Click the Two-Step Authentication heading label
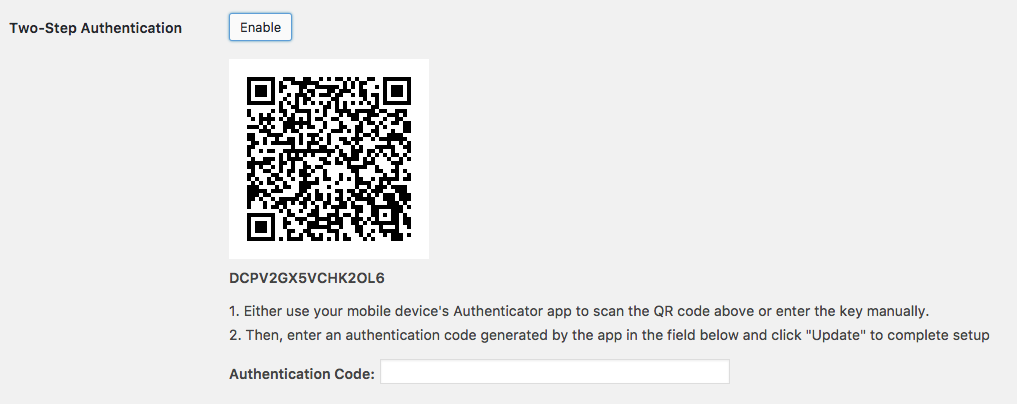This screenshot has width=1017, height=404. point(95,28)
